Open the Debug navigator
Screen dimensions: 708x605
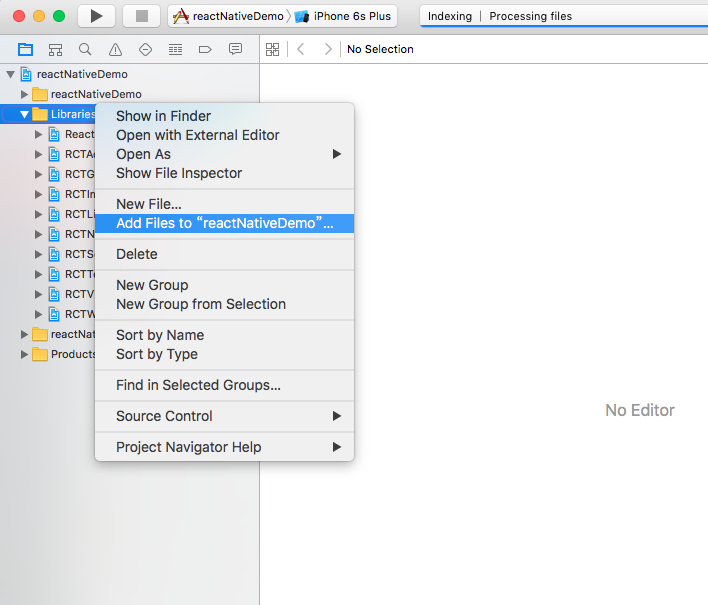click(175, 49)
